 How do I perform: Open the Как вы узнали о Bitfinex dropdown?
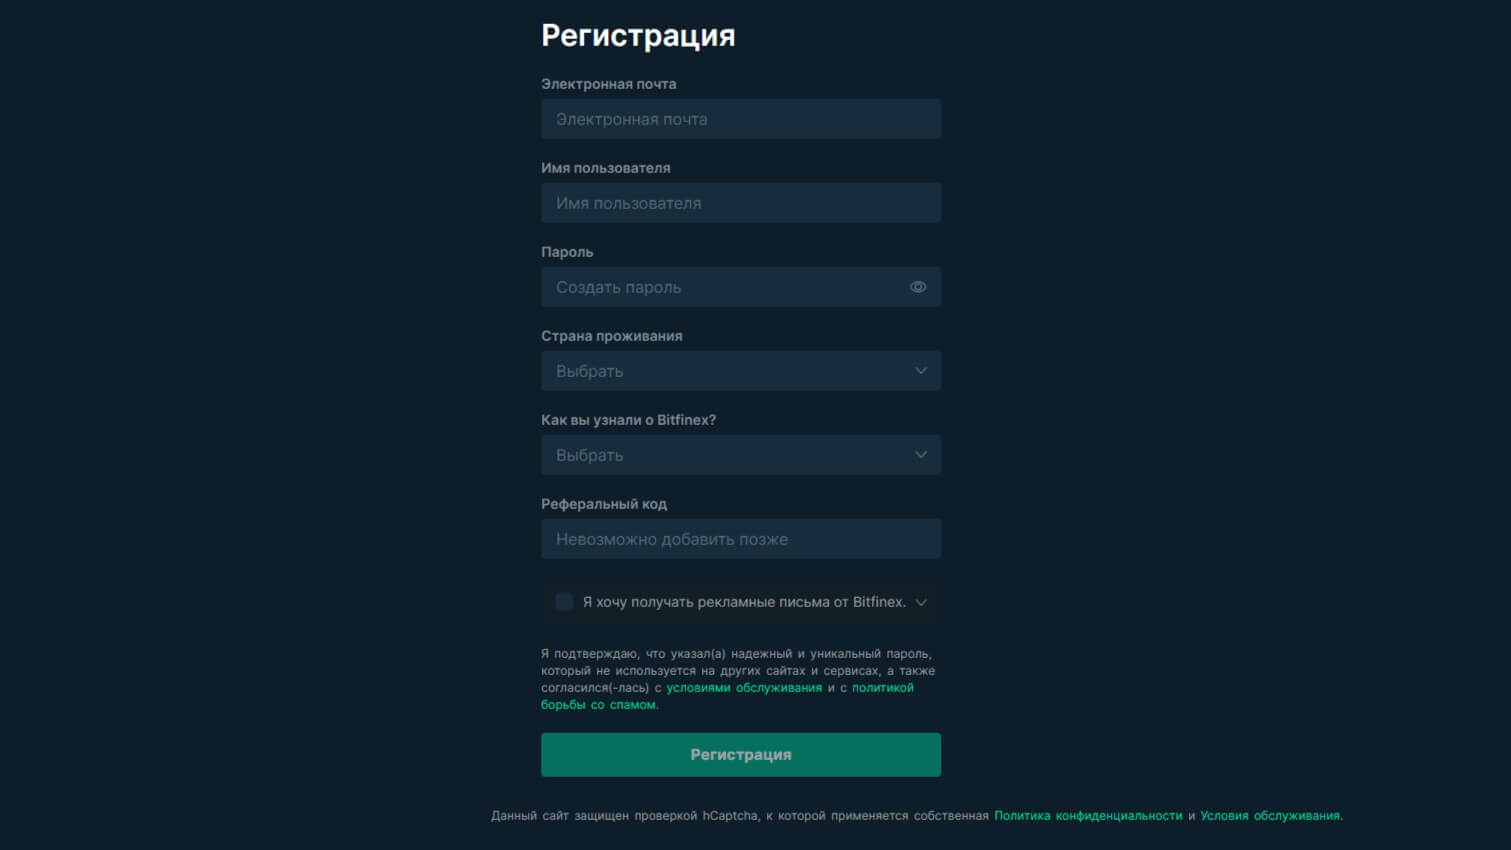point(740,455)
